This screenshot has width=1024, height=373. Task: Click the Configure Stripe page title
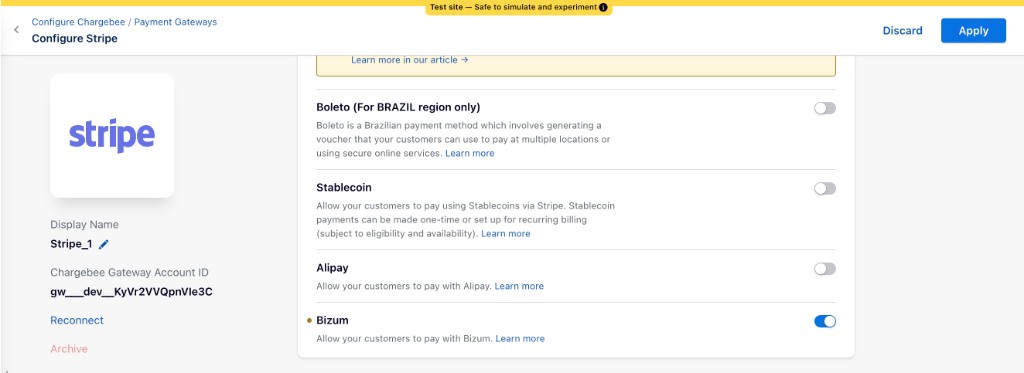tap(74, 39)
